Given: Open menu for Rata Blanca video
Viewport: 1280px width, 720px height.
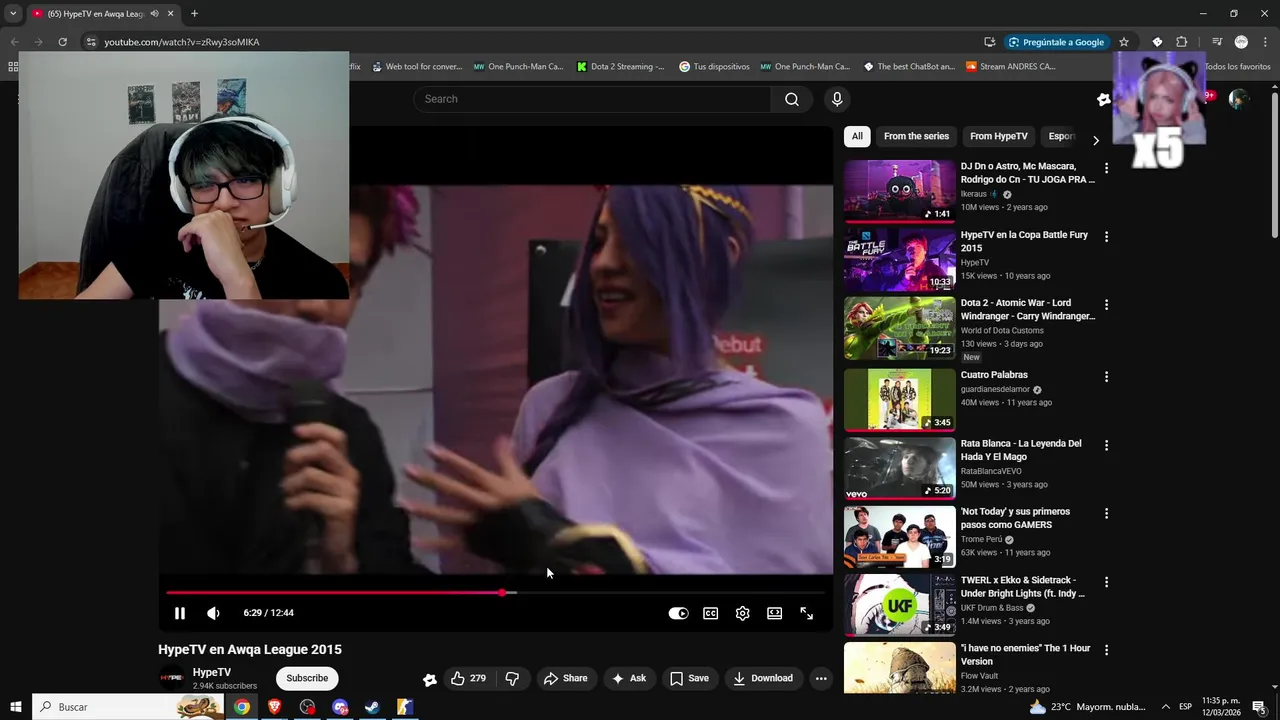Looking at the screenshot, I should point(1106,445).
